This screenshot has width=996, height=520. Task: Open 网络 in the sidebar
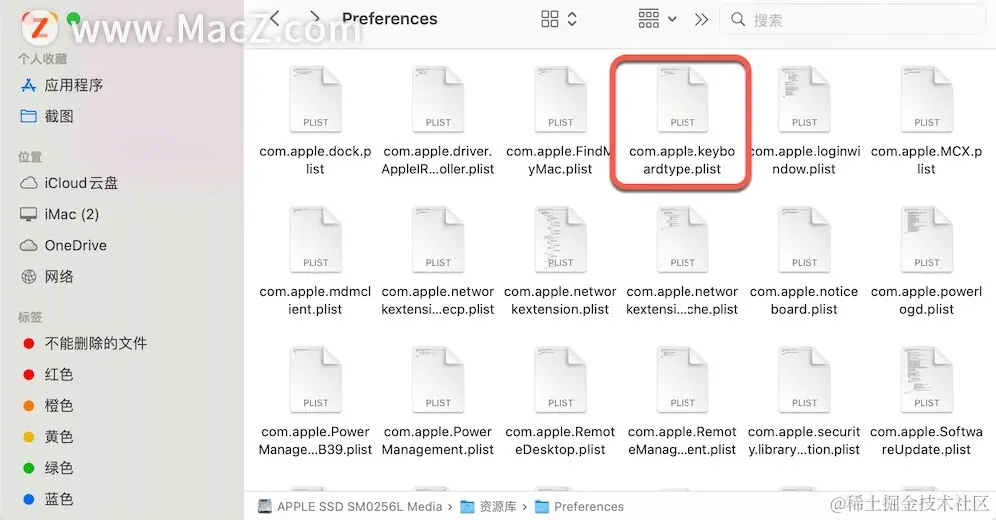pyautogui.click(x=48, y=276)
